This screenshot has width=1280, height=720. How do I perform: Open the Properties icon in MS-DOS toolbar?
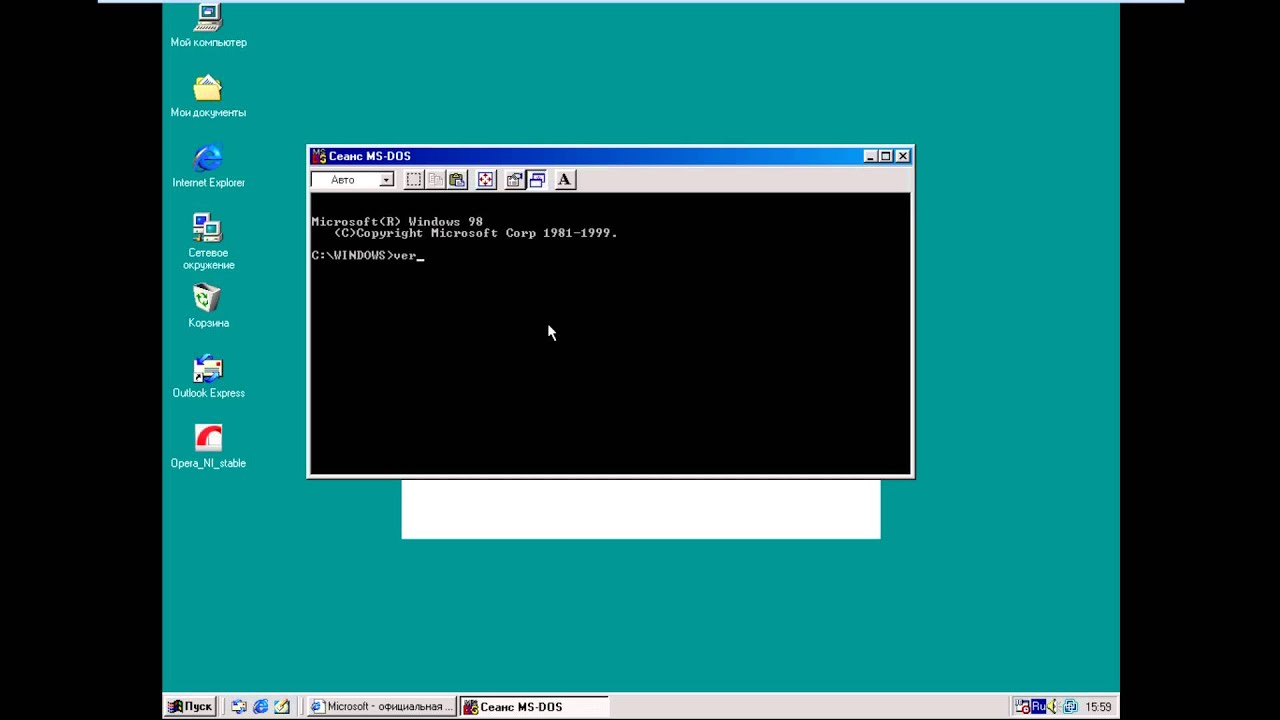click(x=515, y=180)
